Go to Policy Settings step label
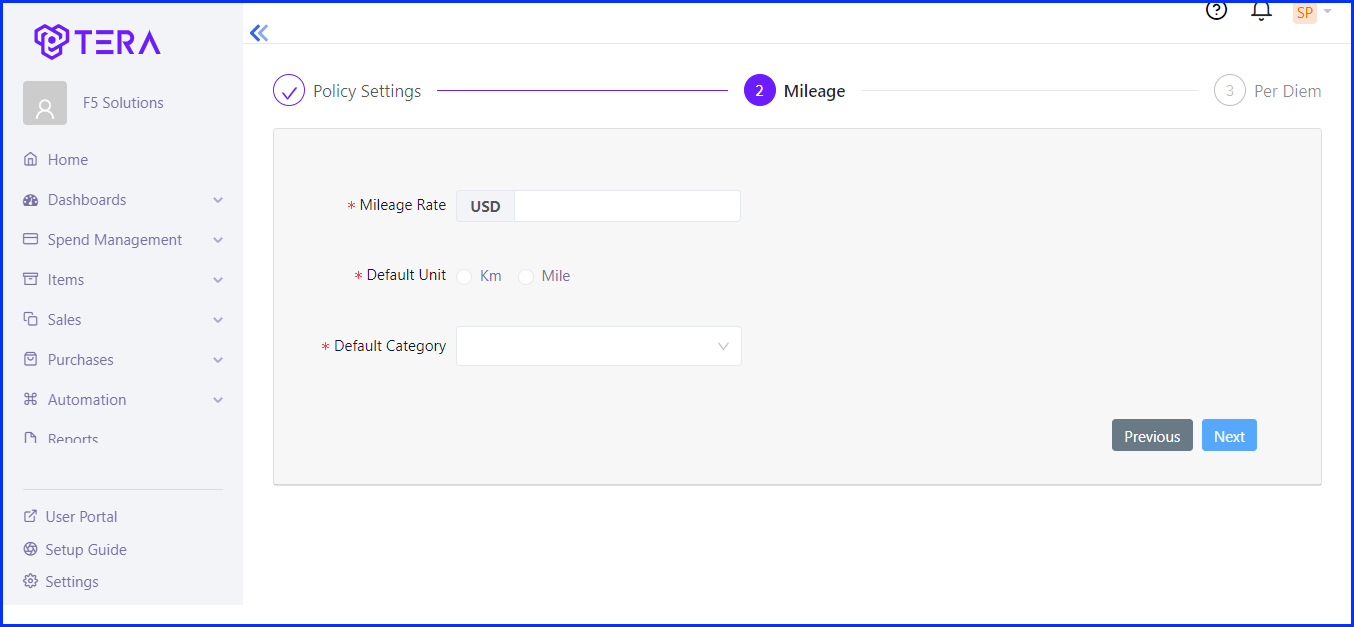This screenshot has height=627, width=1354. (367, 91)
